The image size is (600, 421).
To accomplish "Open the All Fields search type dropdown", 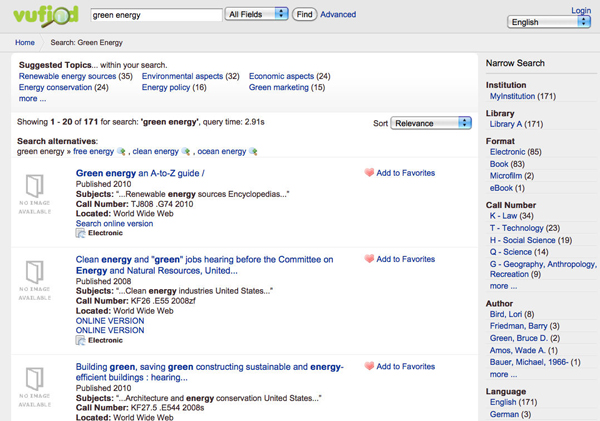I will click(257, 15).
